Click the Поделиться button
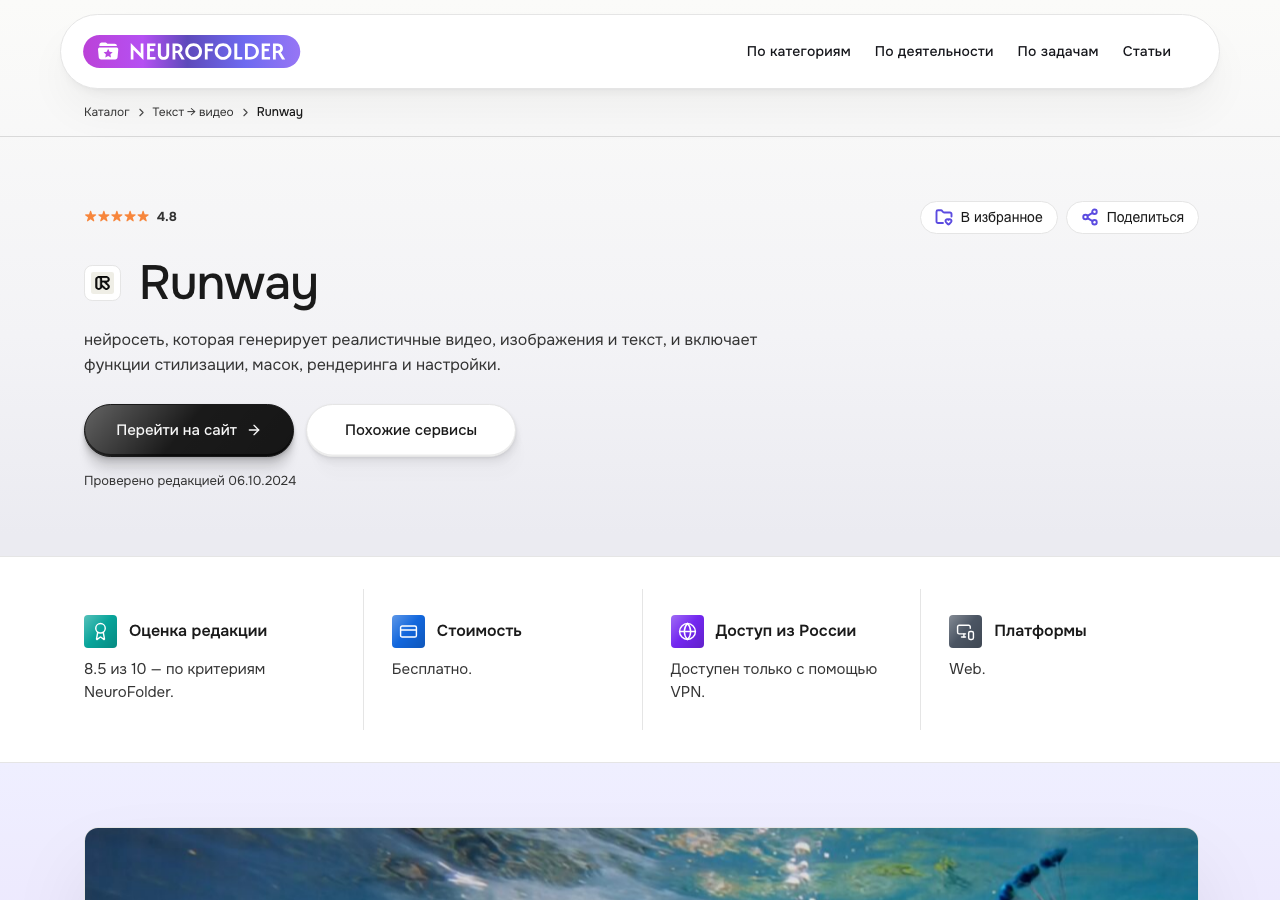 1132,217
